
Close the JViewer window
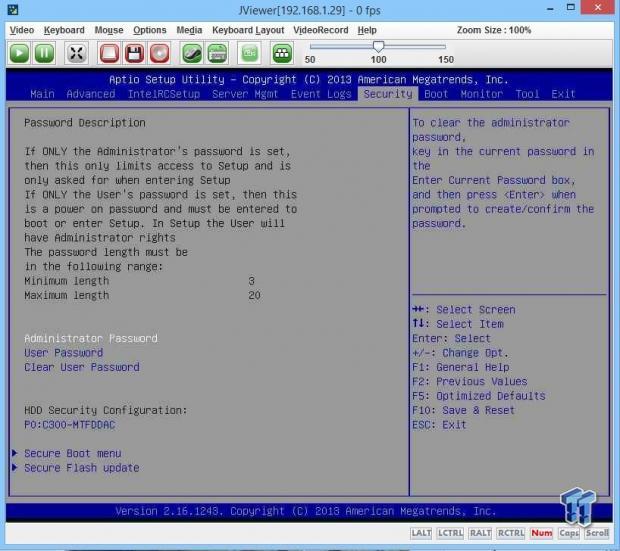click(x=598, y=7)
